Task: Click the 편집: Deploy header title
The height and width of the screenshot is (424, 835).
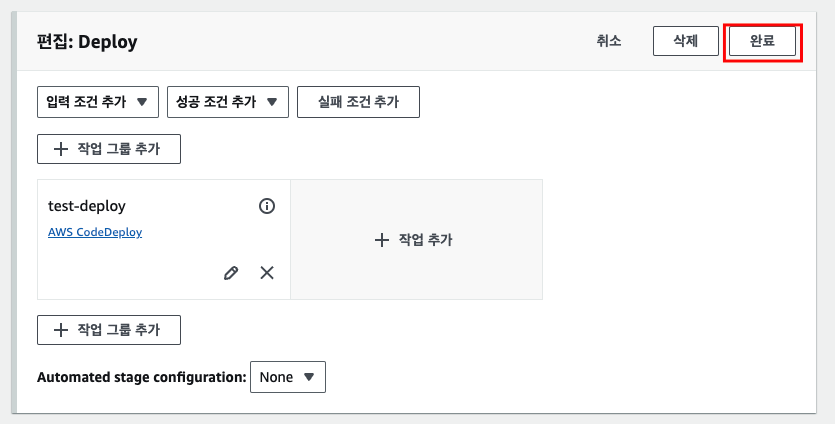Action: pyautogui.click(x=87, y=42)
